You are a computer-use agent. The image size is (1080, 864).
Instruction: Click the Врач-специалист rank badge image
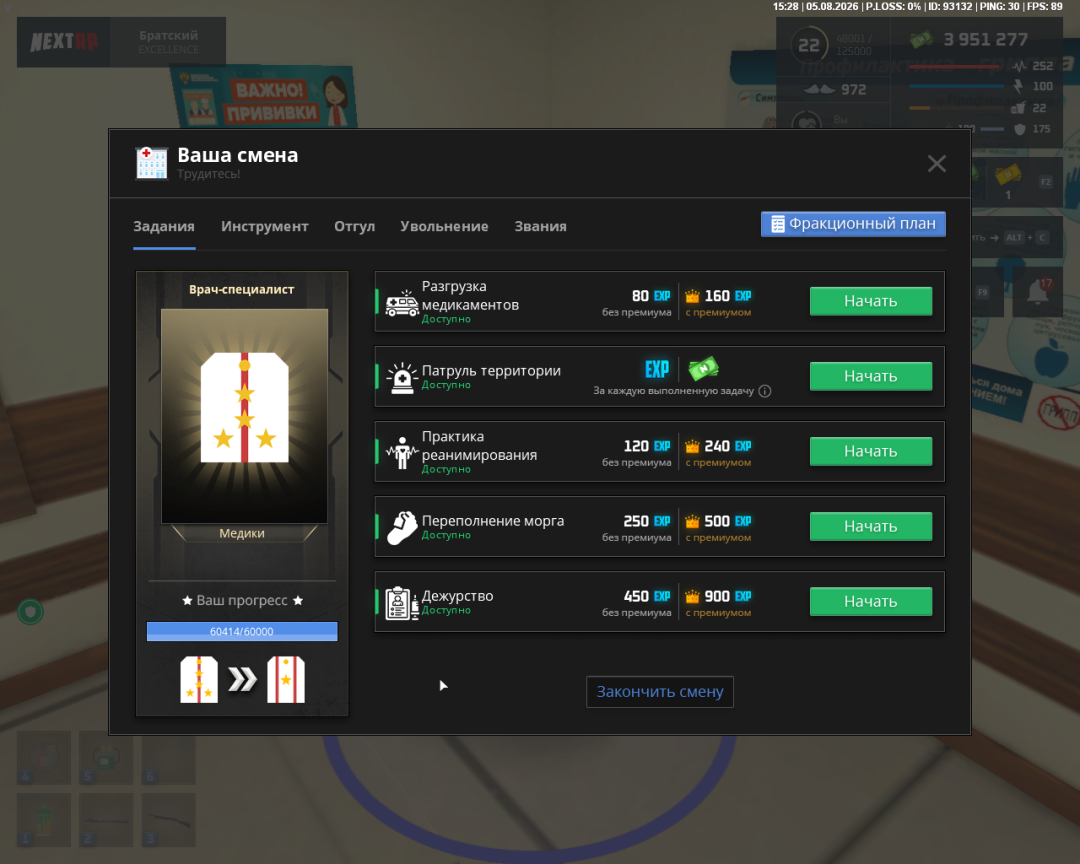[x=245, y=416]
